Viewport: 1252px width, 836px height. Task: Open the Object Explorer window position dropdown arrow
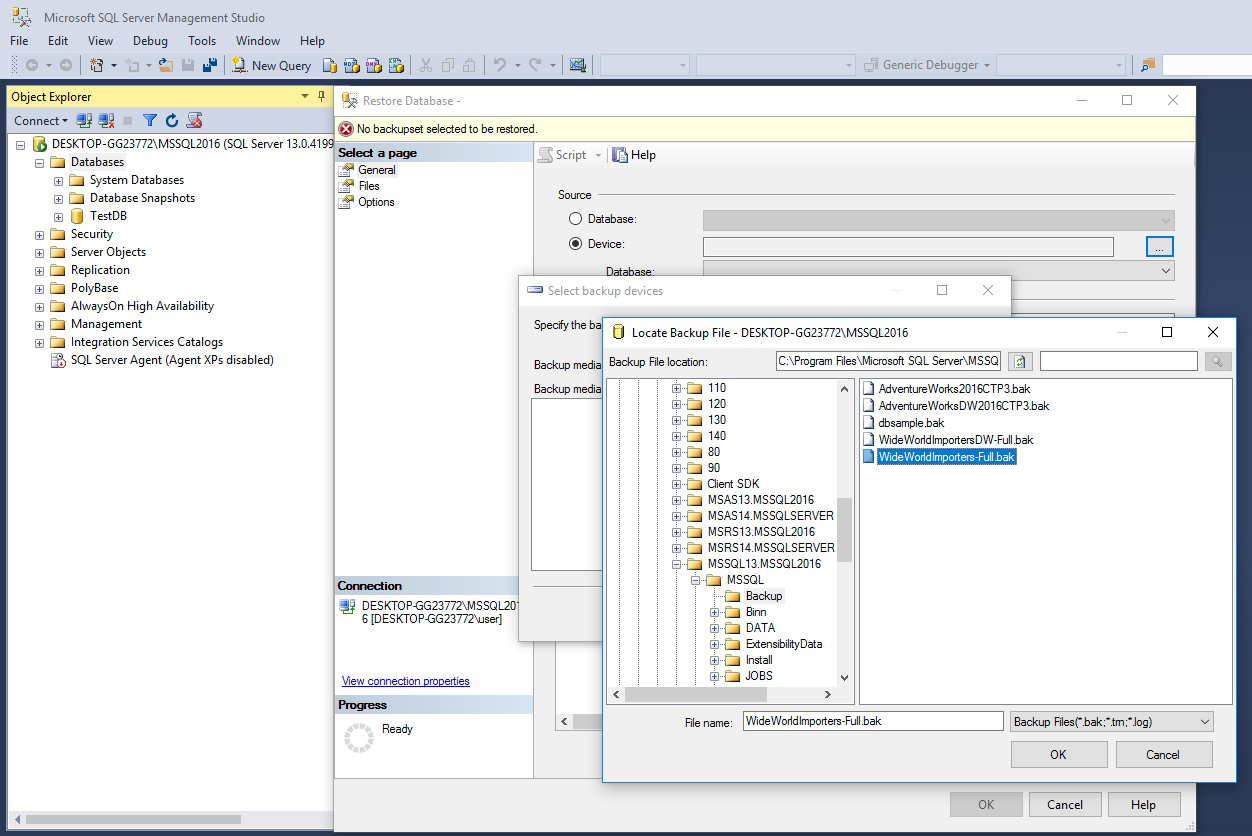[x=305, y=96]
